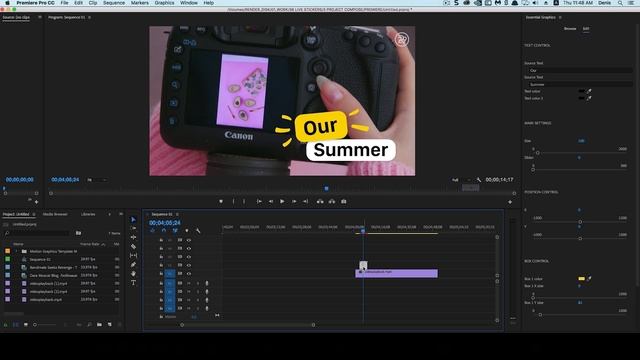Select the Hand tool

[133, 273]
